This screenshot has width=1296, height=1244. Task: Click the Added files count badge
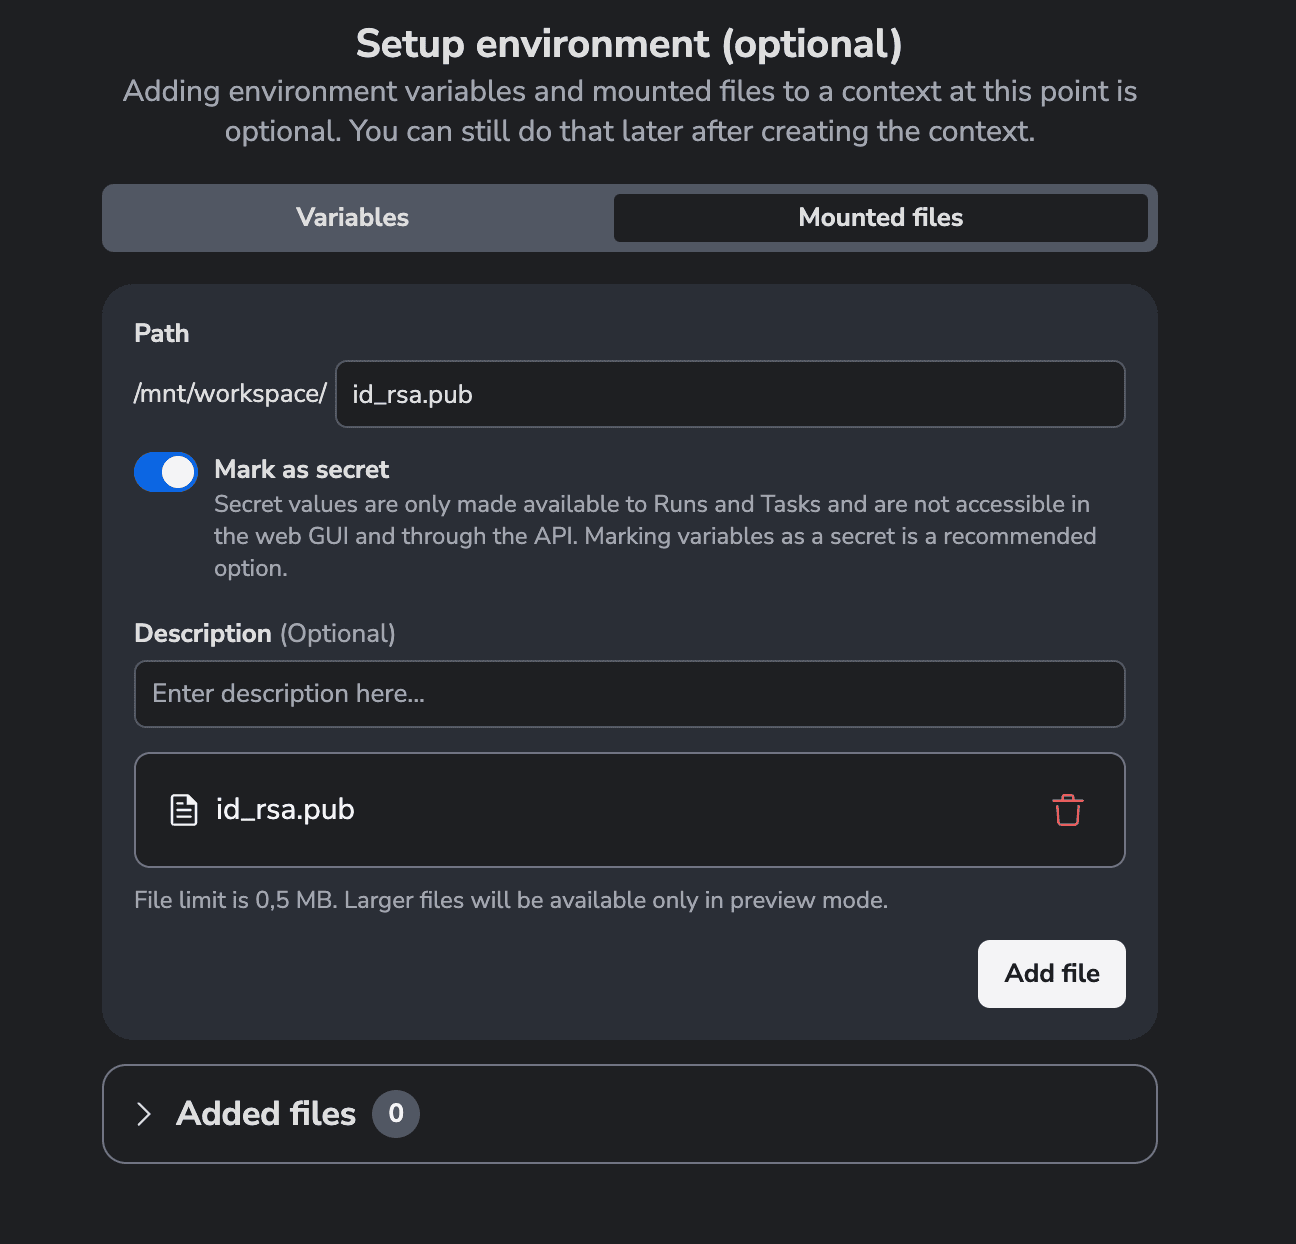(x=396, y=1114)
